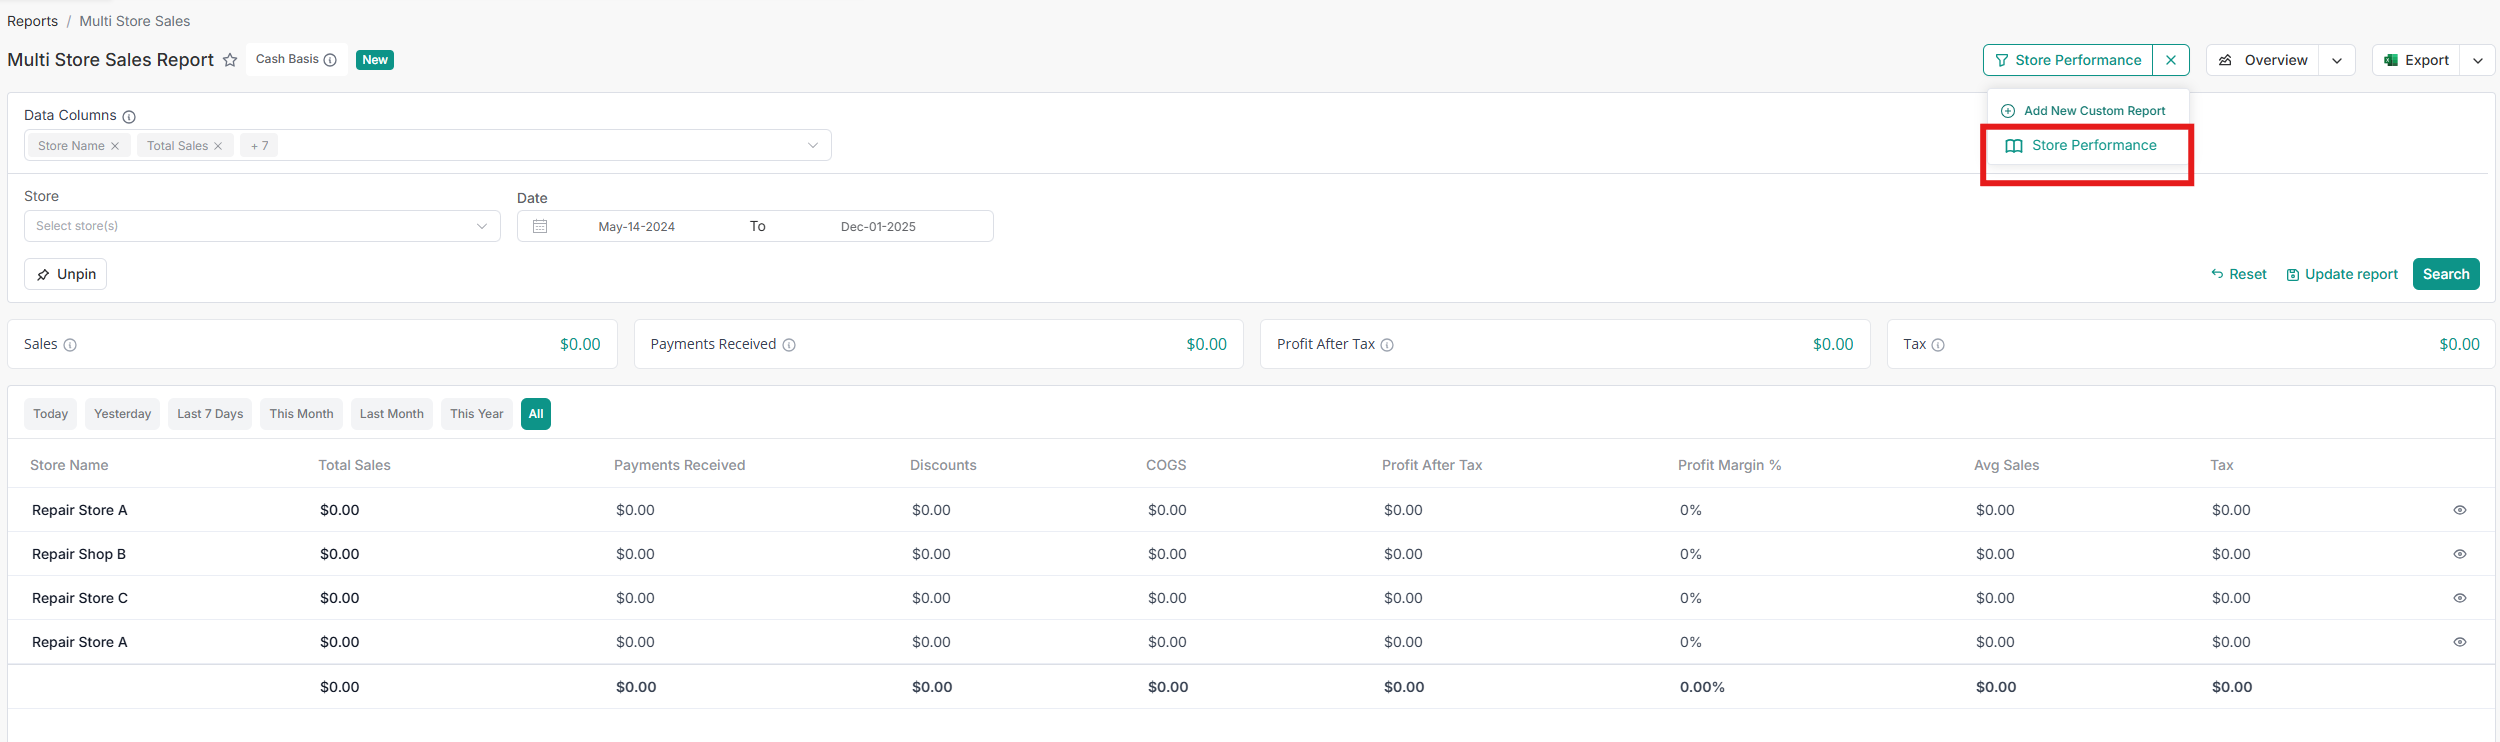
Task: Click the Update report link
Action: pos(2342,274)
